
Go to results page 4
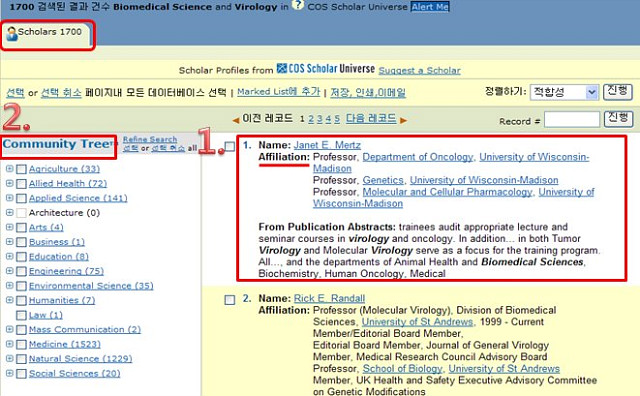tap(328, 119)
